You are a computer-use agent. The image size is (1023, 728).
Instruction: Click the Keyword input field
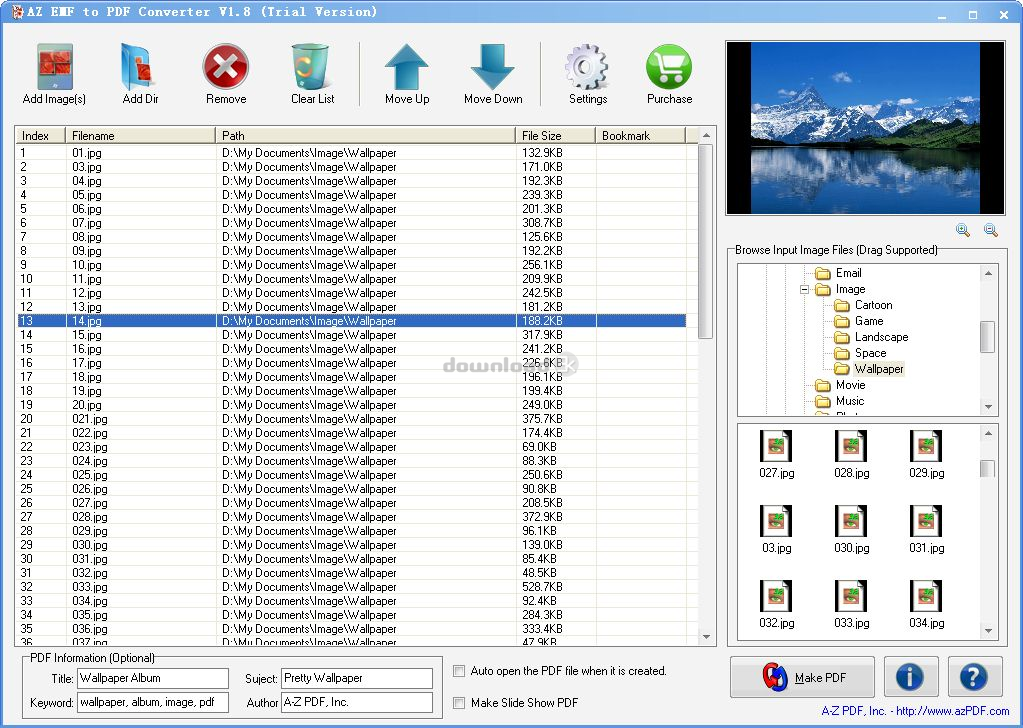153,703
